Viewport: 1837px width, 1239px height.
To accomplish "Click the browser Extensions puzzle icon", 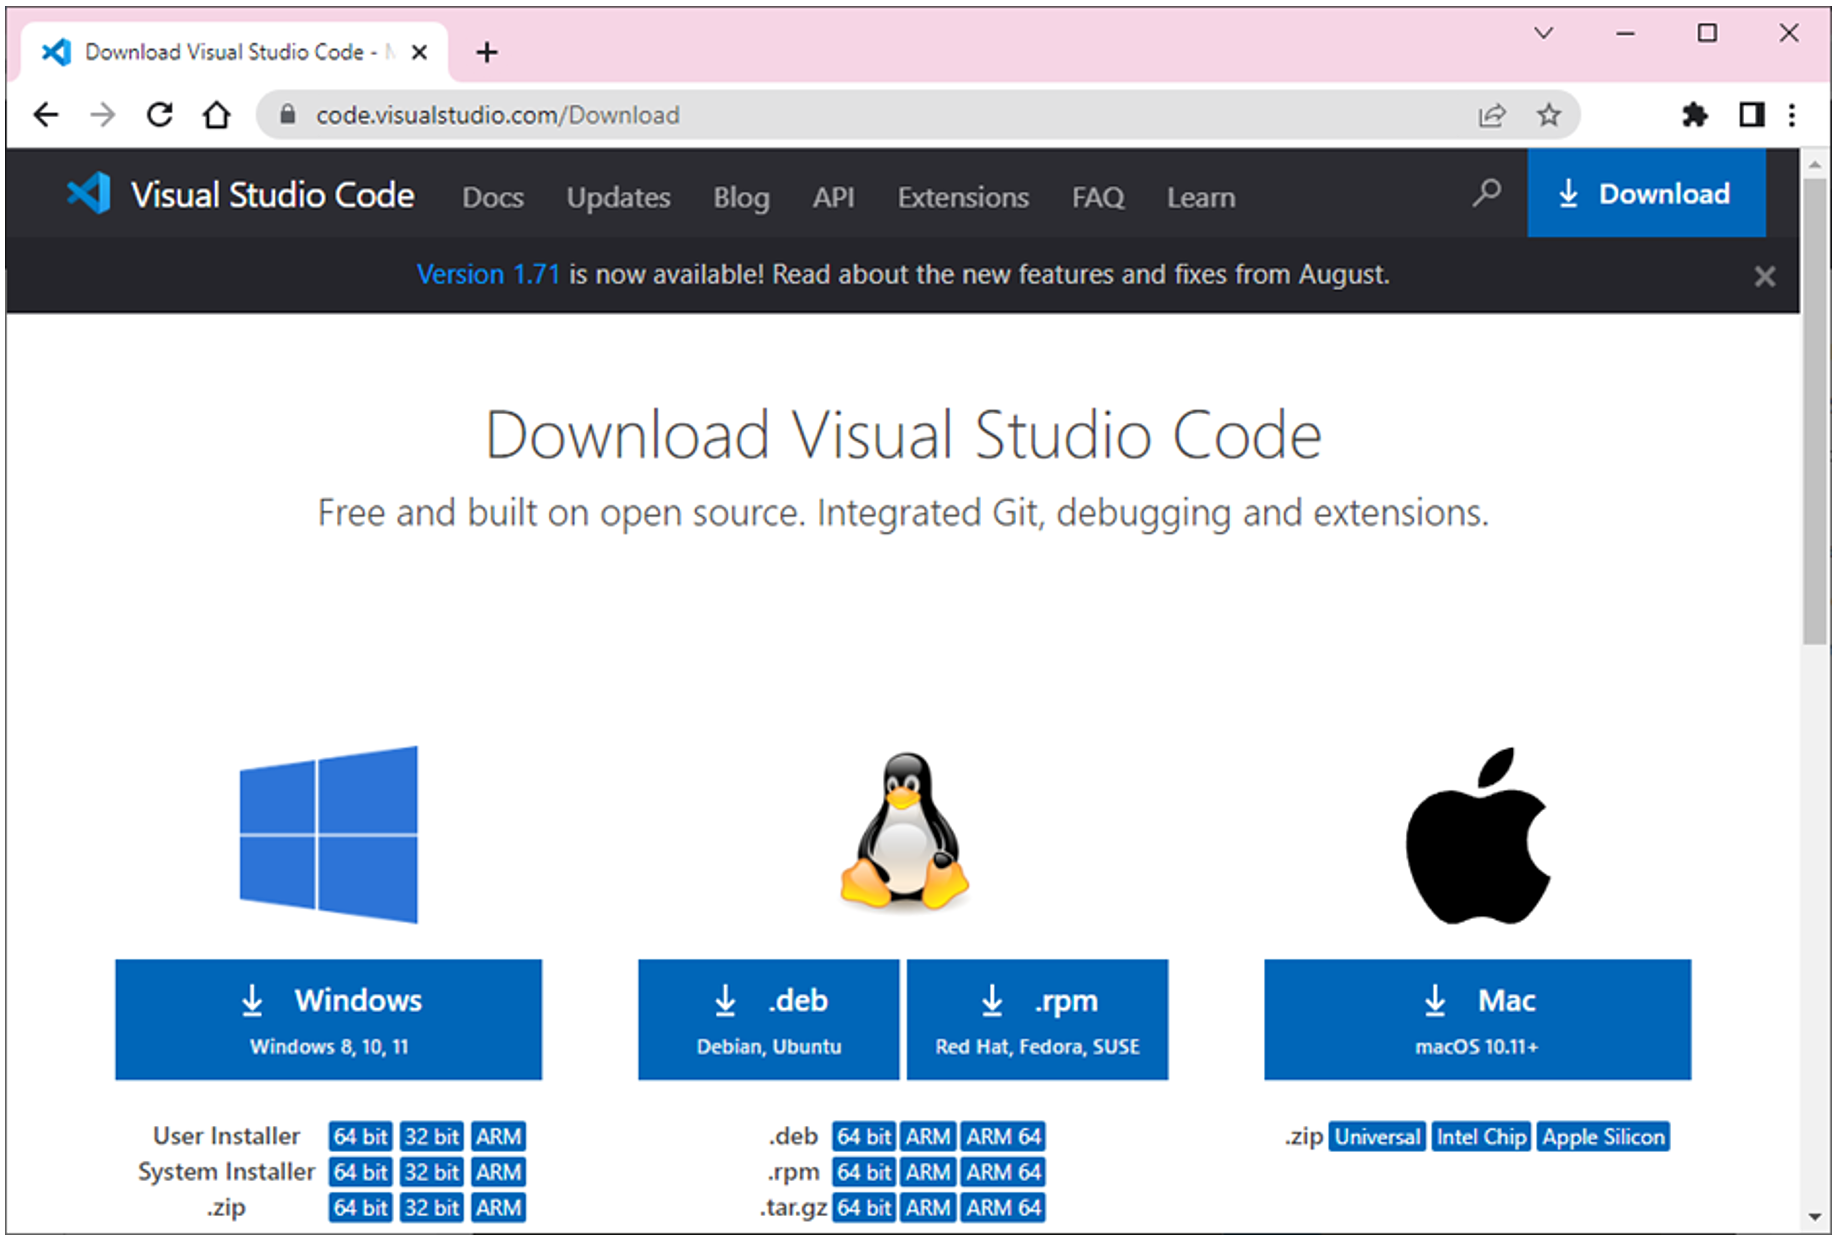I will 1694,115.
